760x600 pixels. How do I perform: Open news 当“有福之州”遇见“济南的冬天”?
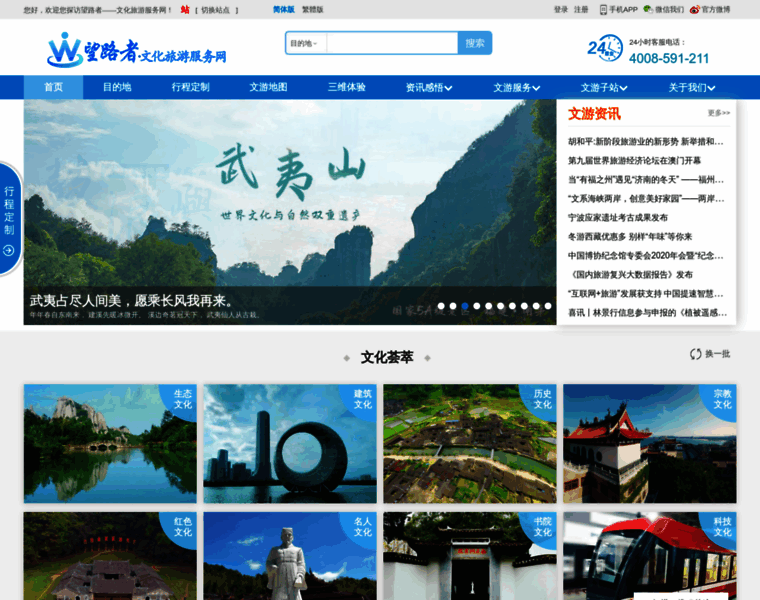tap(646, 180)
